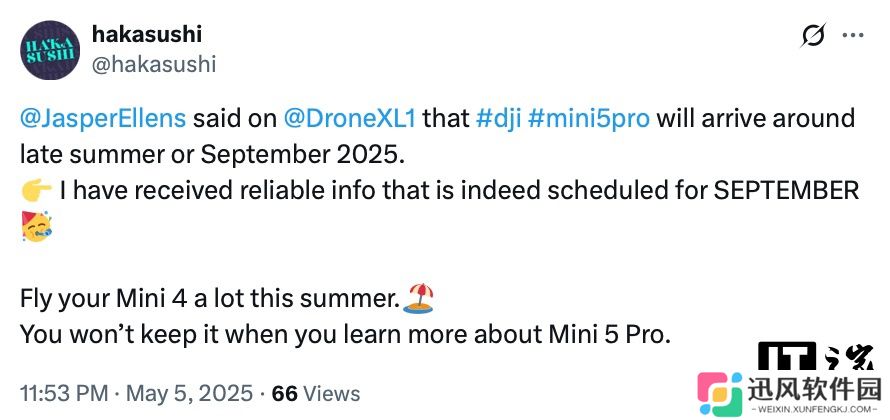Open the 11:53 PM timestamp

(64, 393)
